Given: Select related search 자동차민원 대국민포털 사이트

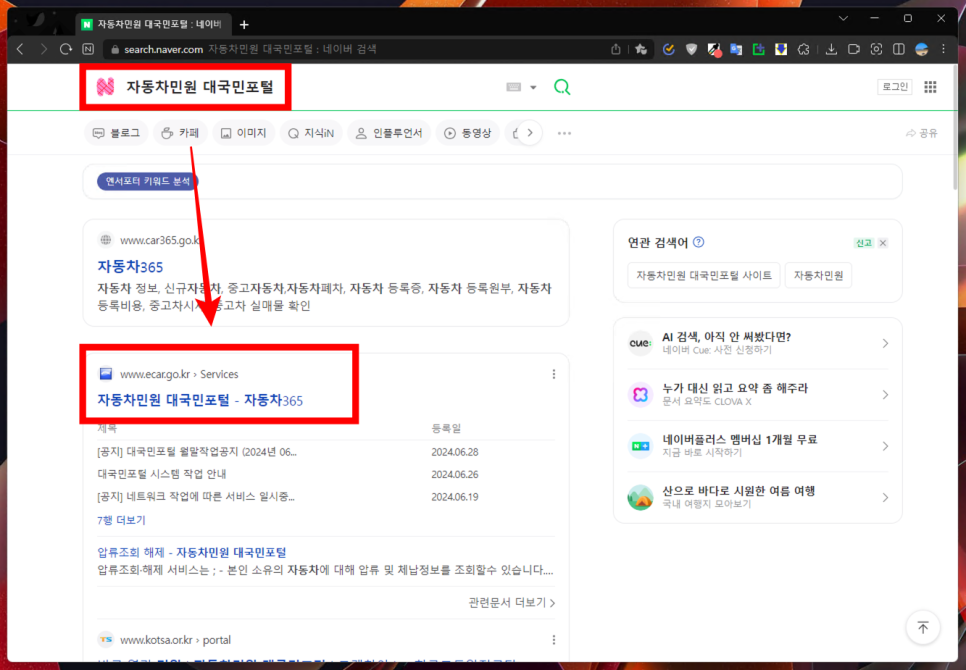Looking at the screenshot, I should (x=704, y=275).
